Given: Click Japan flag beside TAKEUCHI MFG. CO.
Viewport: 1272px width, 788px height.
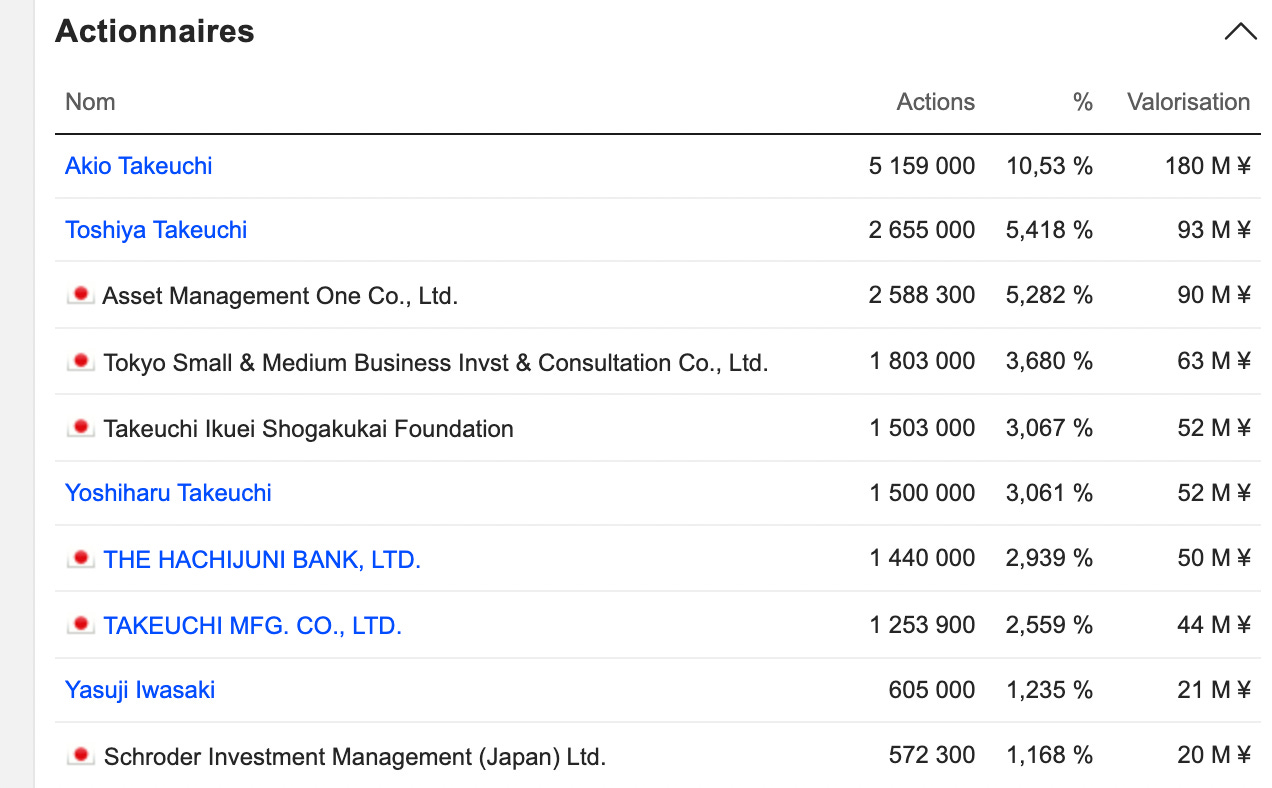Looking at the screenshot, I should click(x=80, y=625).
